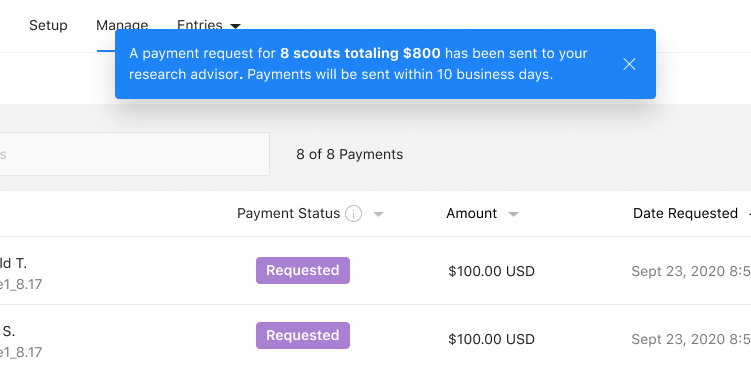The height and width of the screenshot is (371, 751).
Task: Select the Manage tab
Action: (122, 25)
